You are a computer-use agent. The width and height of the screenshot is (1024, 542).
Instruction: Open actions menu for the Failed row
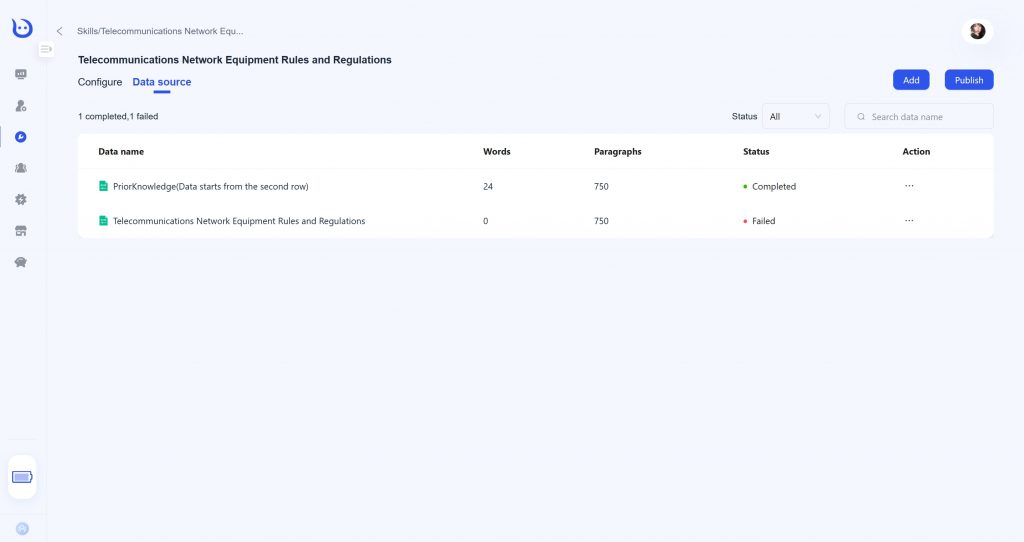[909, 221]
